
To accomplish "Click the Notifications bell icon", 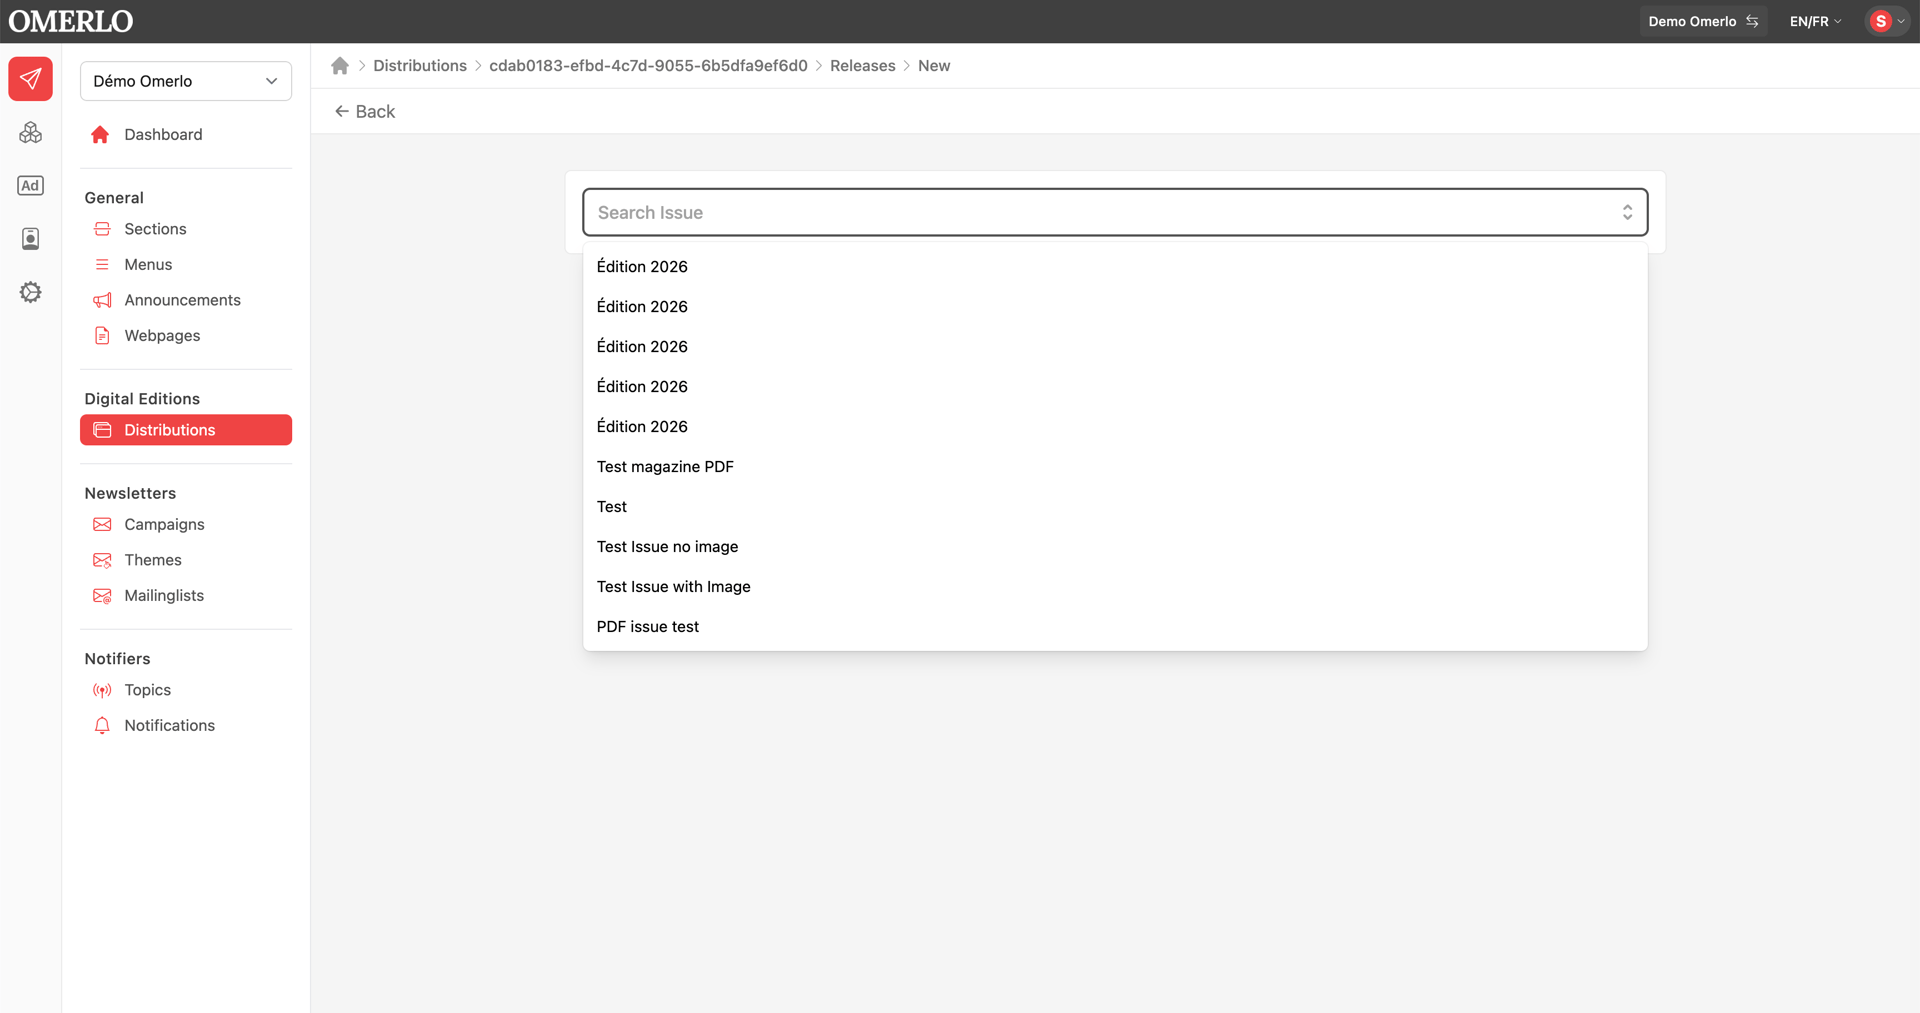I will [x=102, y=726].
